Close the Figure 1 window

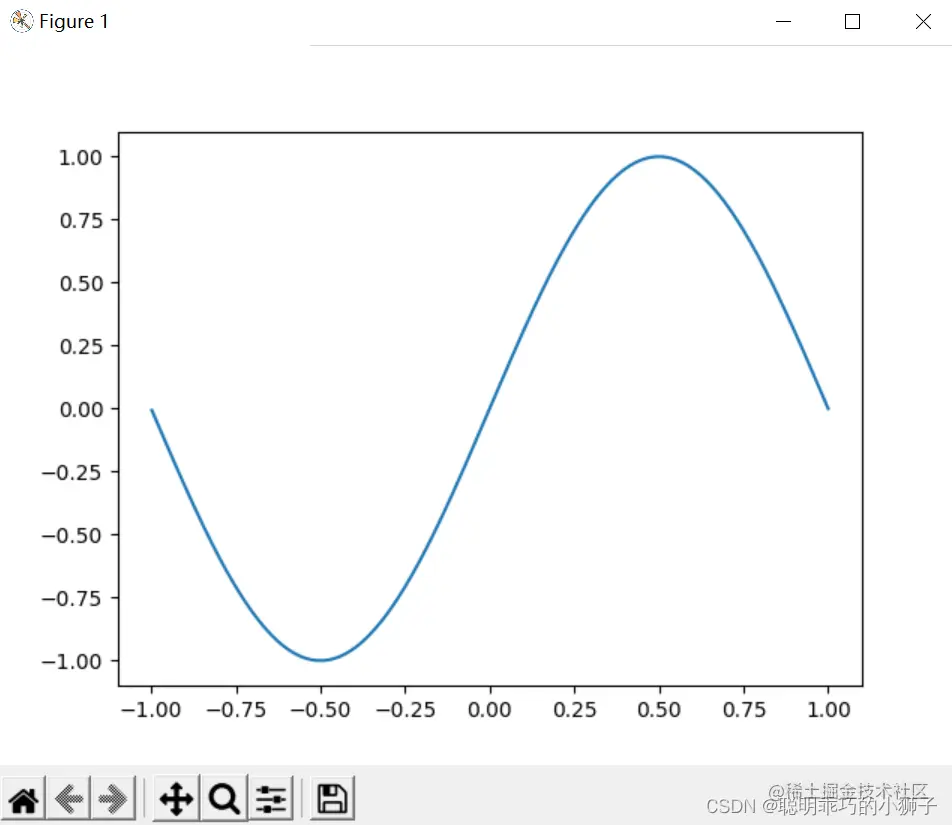pos(923,22)
